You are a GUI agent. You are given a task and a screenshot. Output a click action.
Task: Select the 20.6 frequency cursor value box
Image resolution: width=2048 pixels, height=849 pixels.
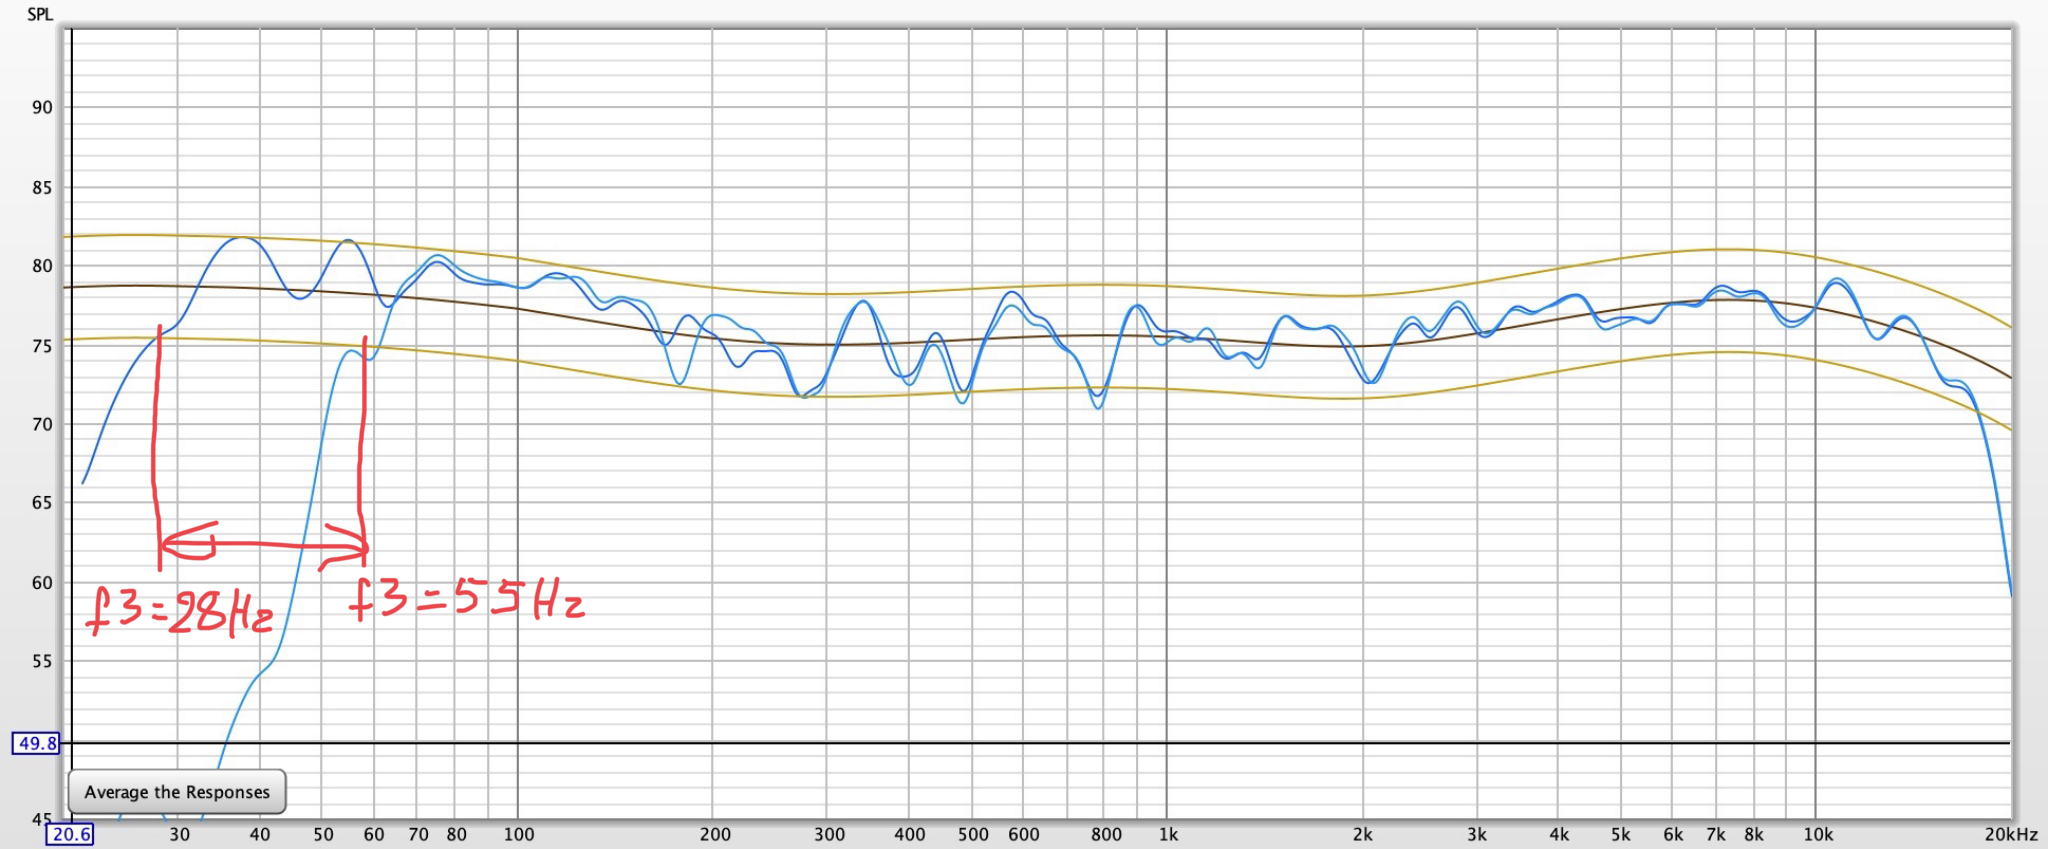(x=71, y=834)
